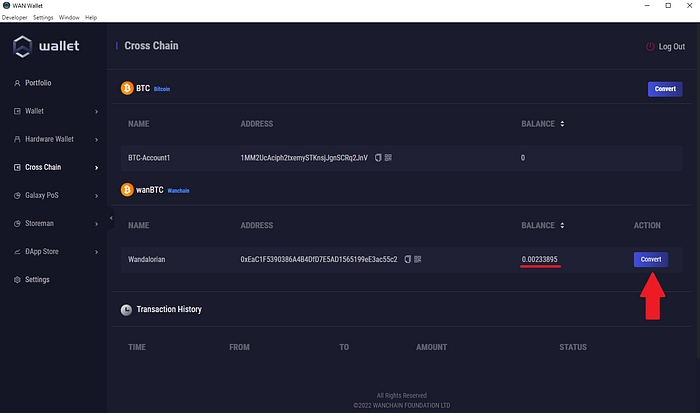Click the orange BTC Bitcoin coin icon
The width and height of the screenshot is (700, 413).
pyautogui.click(x=127, y=88)
